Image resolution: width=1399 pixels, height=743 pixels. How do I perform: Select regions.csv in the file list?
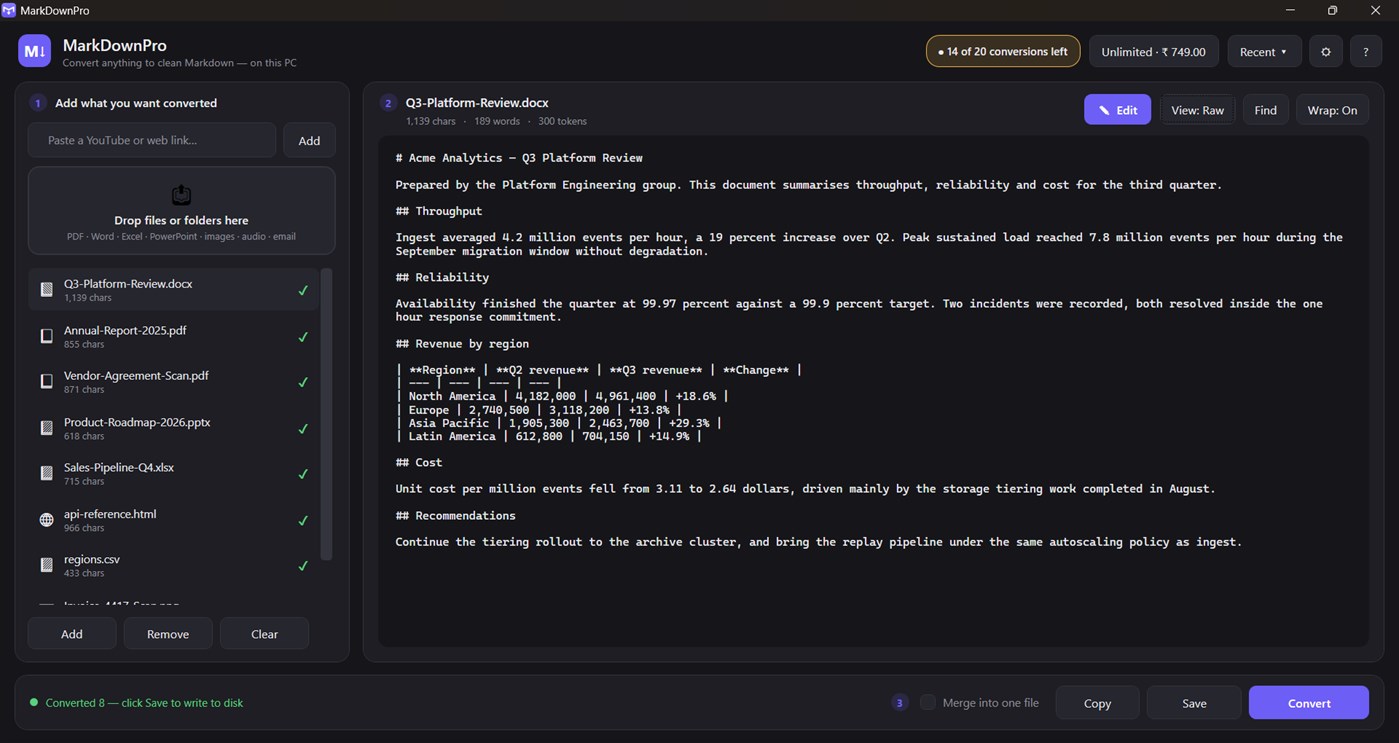tap(173, 566)
